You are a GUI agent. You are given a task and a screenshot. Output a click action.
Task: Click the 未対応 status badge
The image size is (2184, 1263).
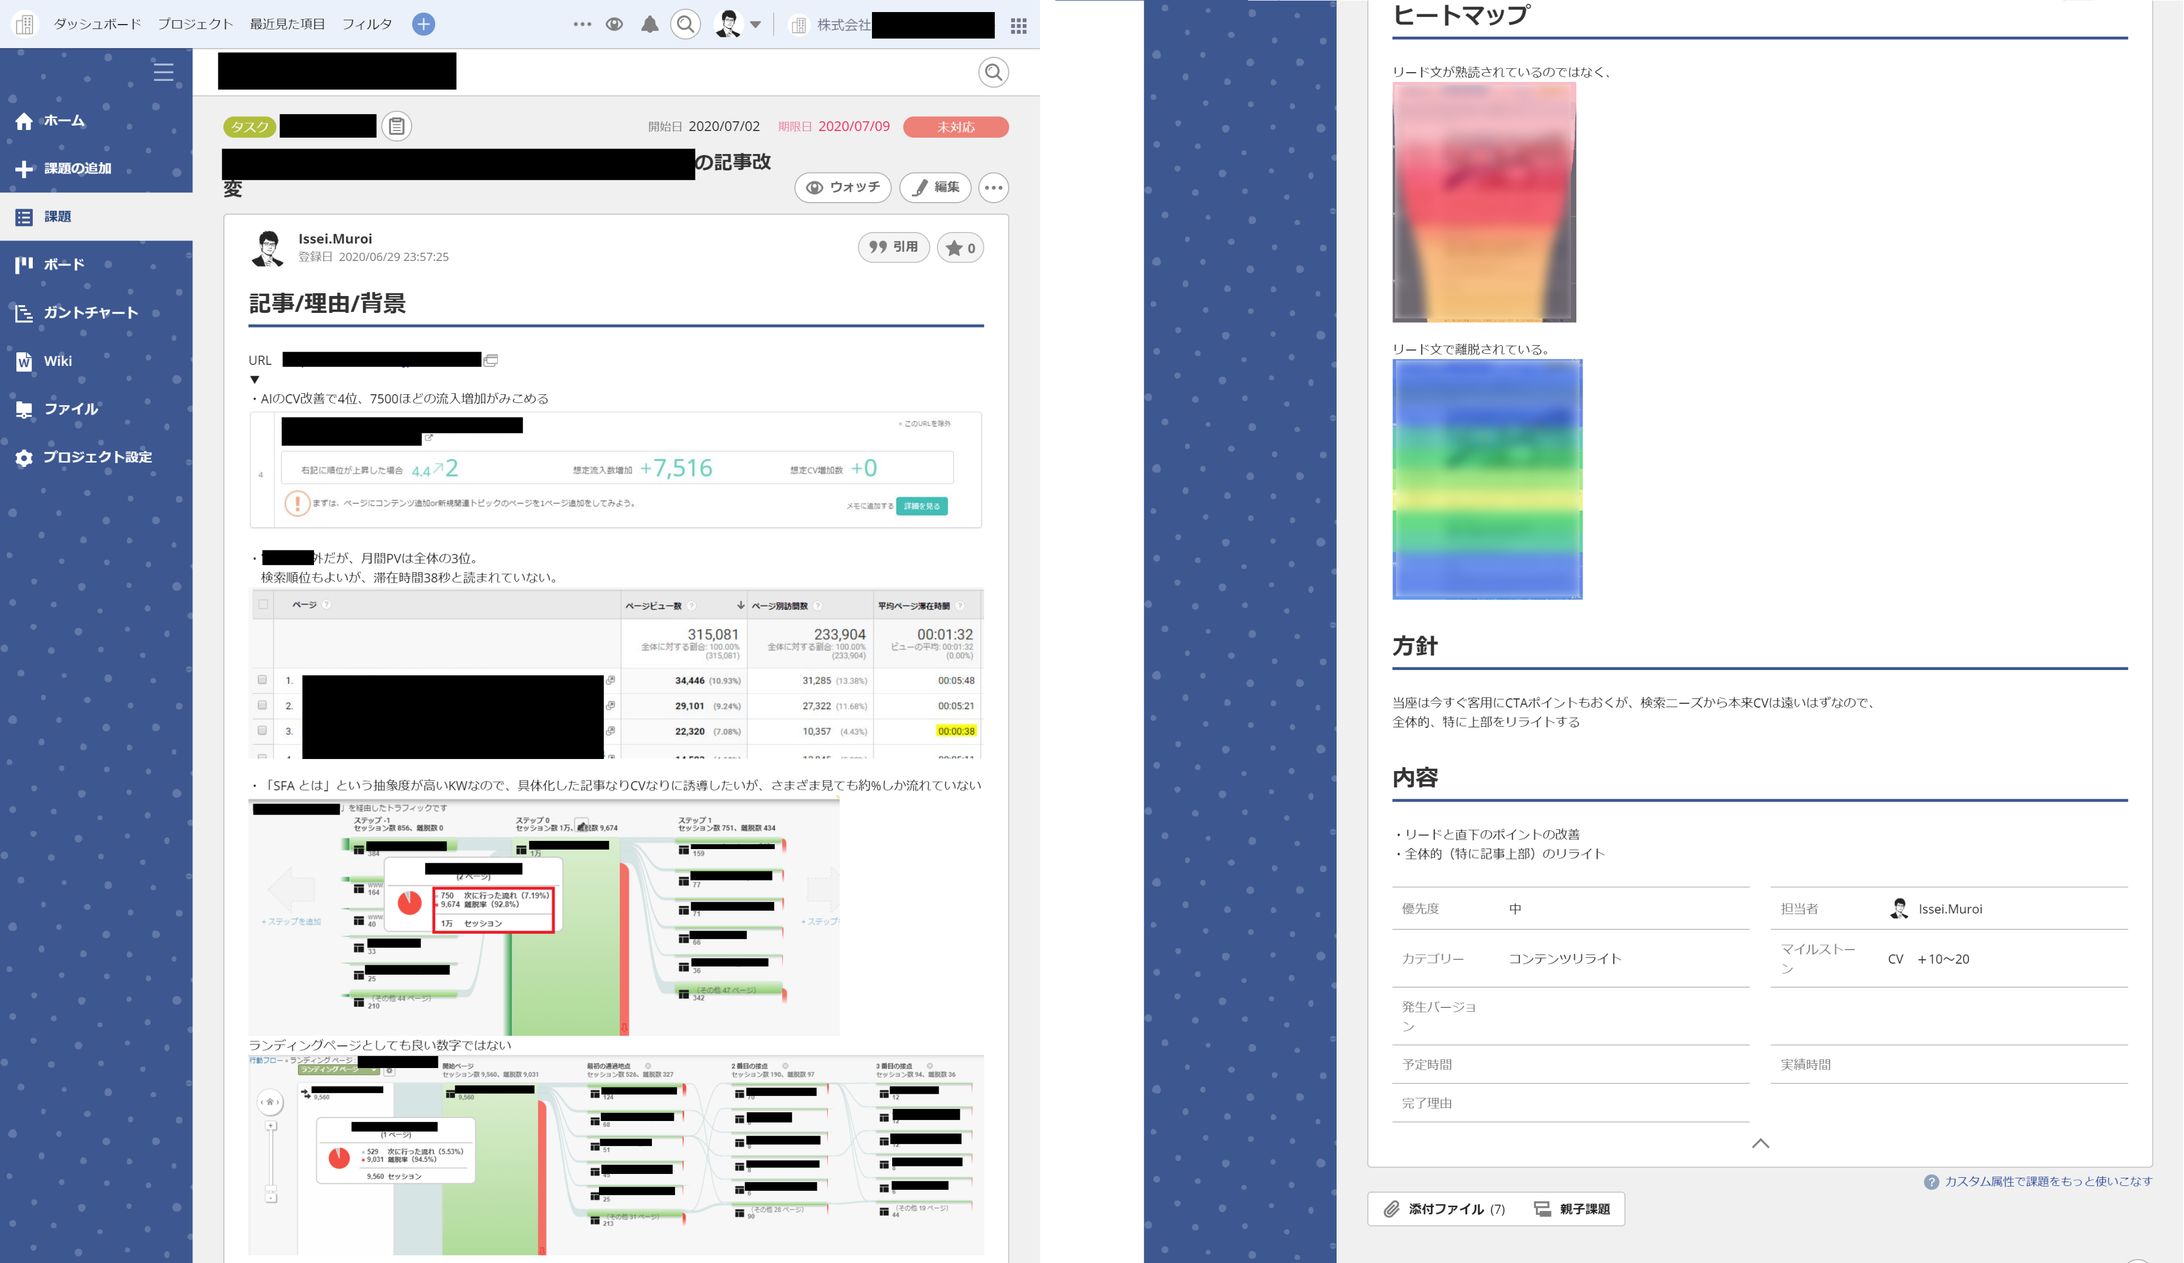[x=955, y=127]
